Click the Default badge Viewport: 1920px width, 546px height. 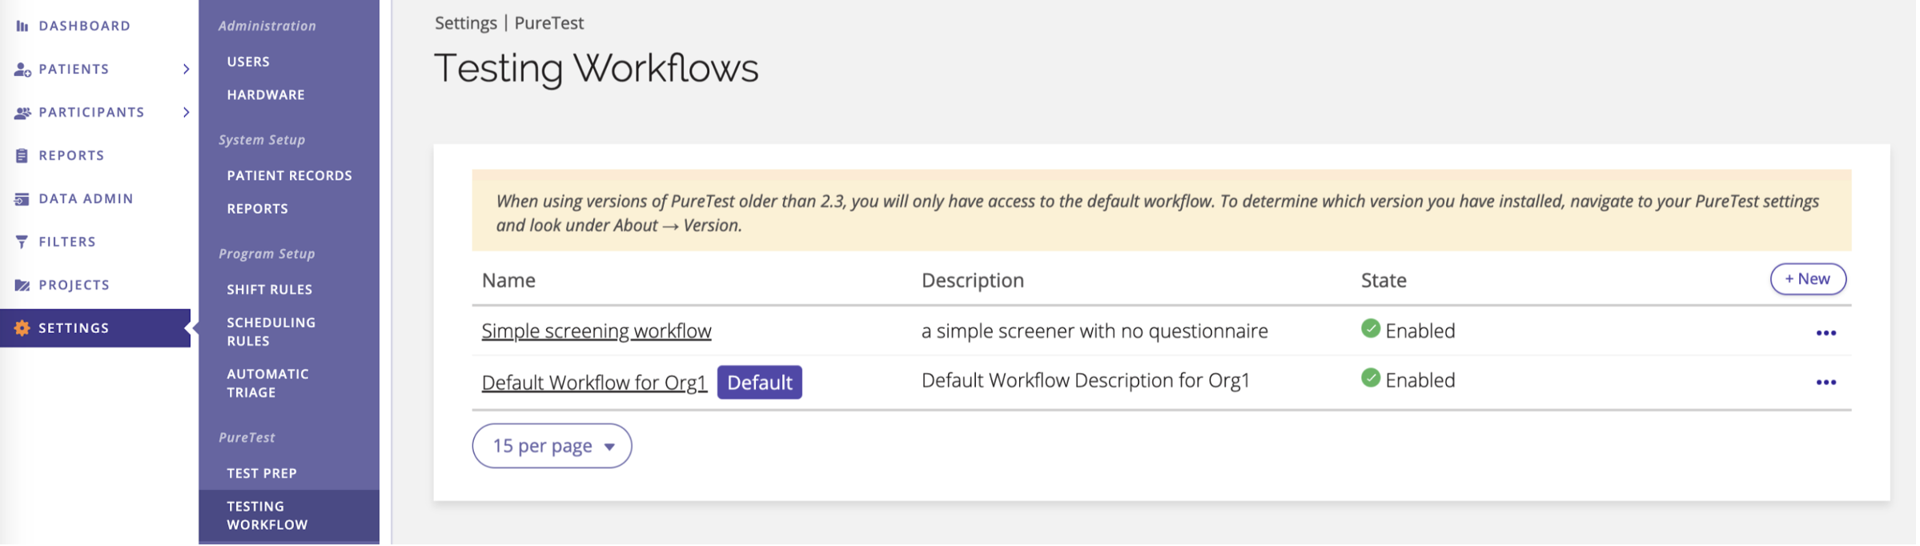[x=759, y=382]
